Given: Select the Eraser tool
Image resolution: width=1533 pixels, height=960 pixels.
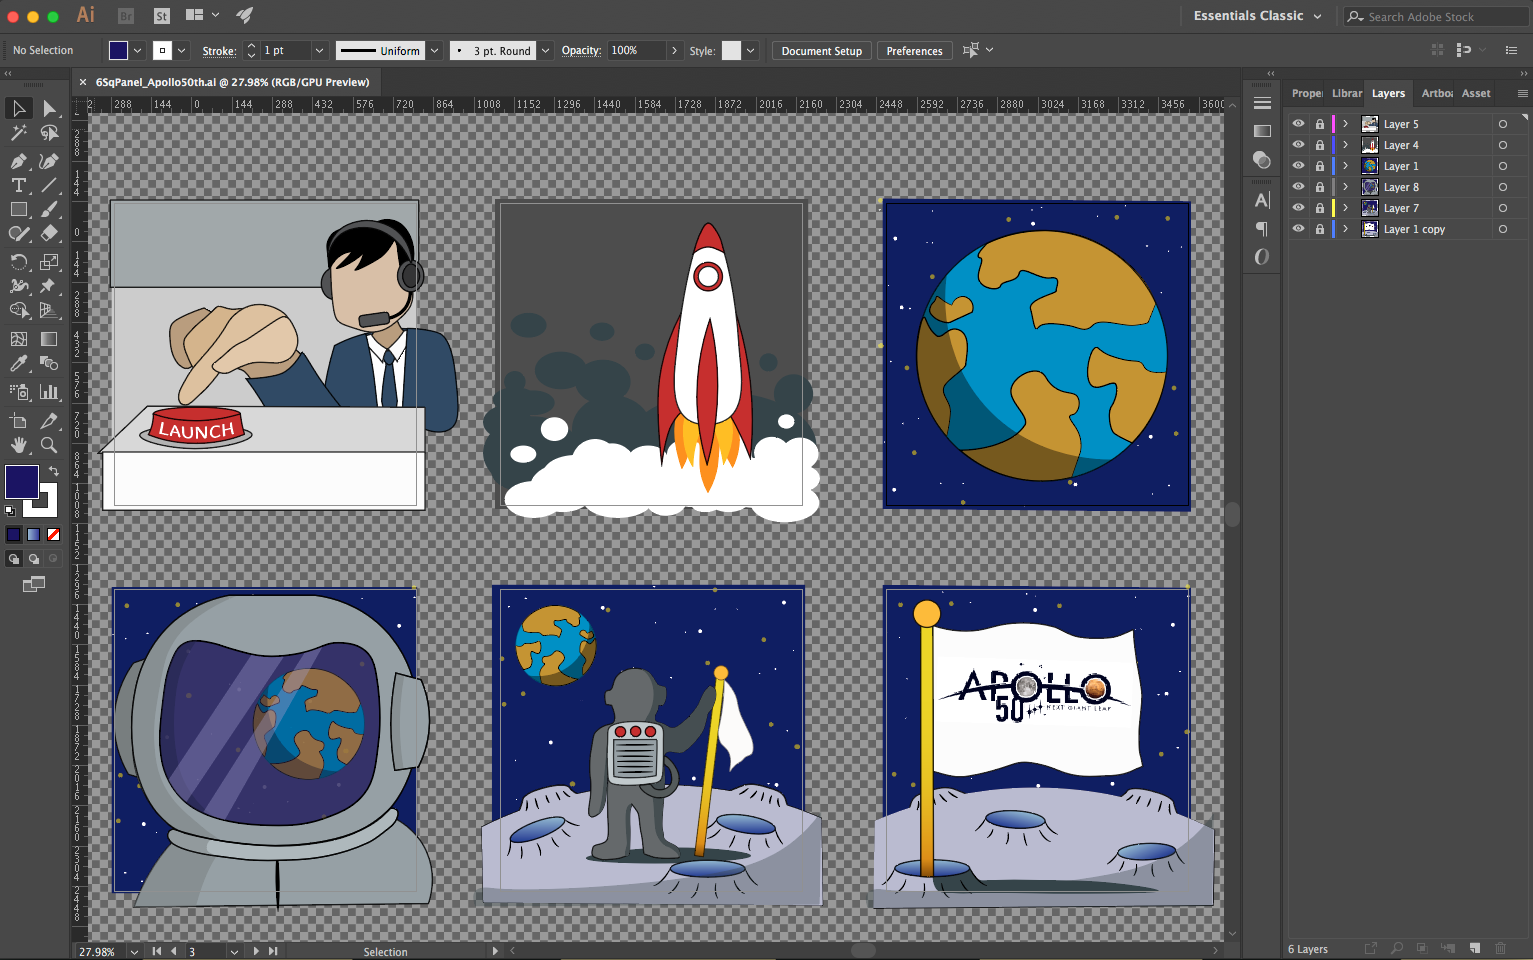Looking at the screenshot, I should pyautogui.click(x=49, y=234).
